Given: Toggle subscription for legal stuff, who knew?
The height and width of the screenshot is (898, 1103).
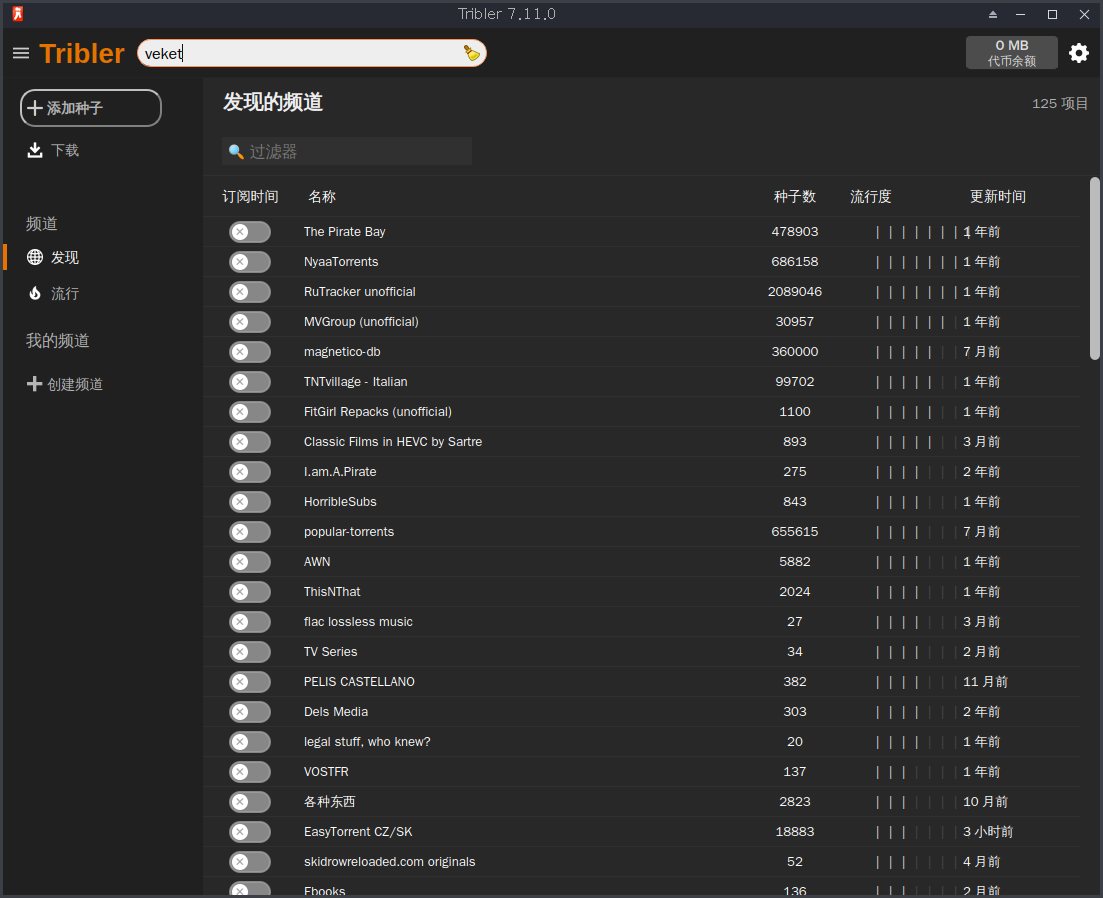Looking at the screenshot, I should pyautogui.click(x=250, y=742).
